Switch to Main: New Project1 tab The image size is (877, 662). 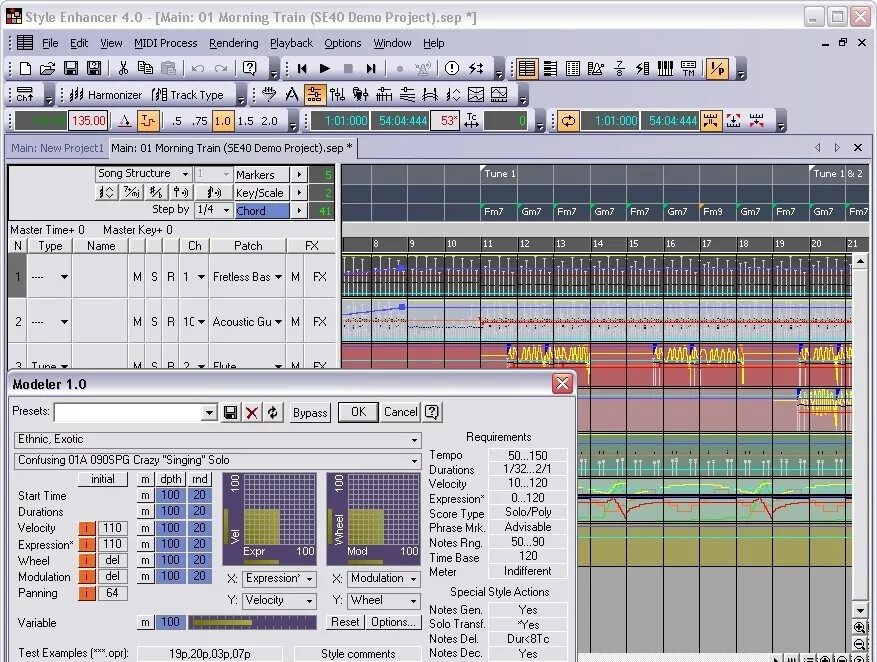coord(58,148)
